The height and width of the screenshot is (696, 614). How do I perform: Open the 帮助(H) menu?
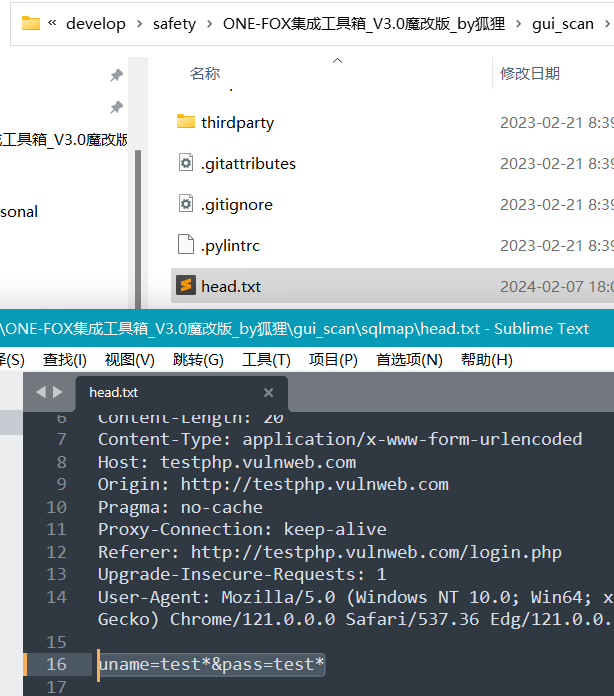pyautogui.click(x=487, y=360)
